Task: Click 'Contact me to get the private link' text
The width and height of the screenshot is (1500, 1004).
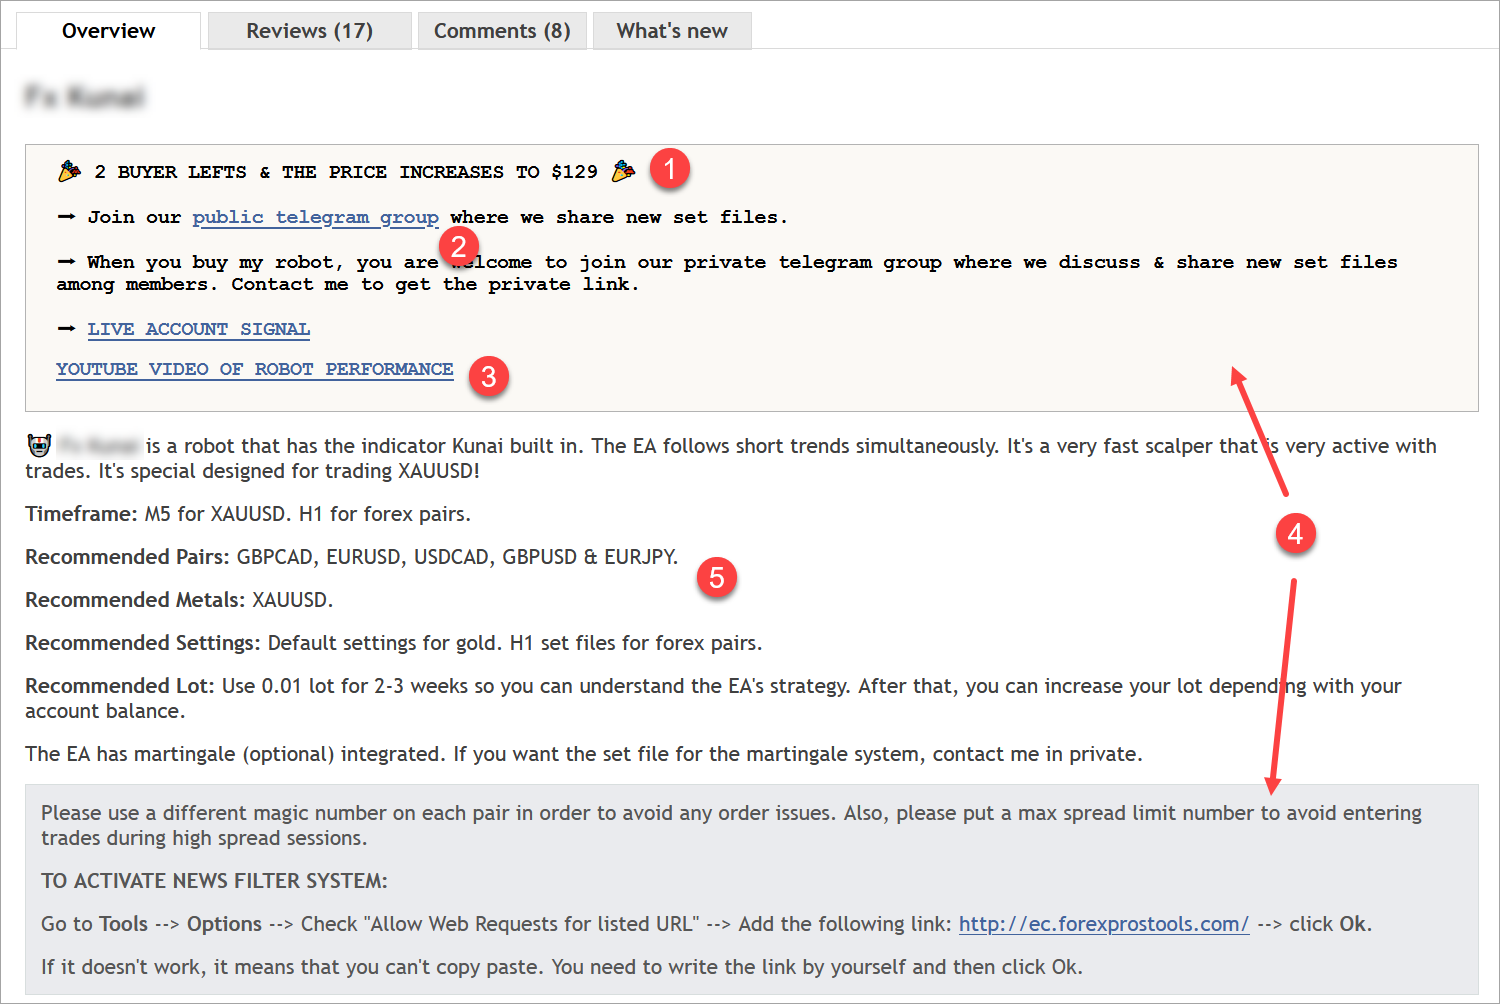Action: tap(435, 284)
